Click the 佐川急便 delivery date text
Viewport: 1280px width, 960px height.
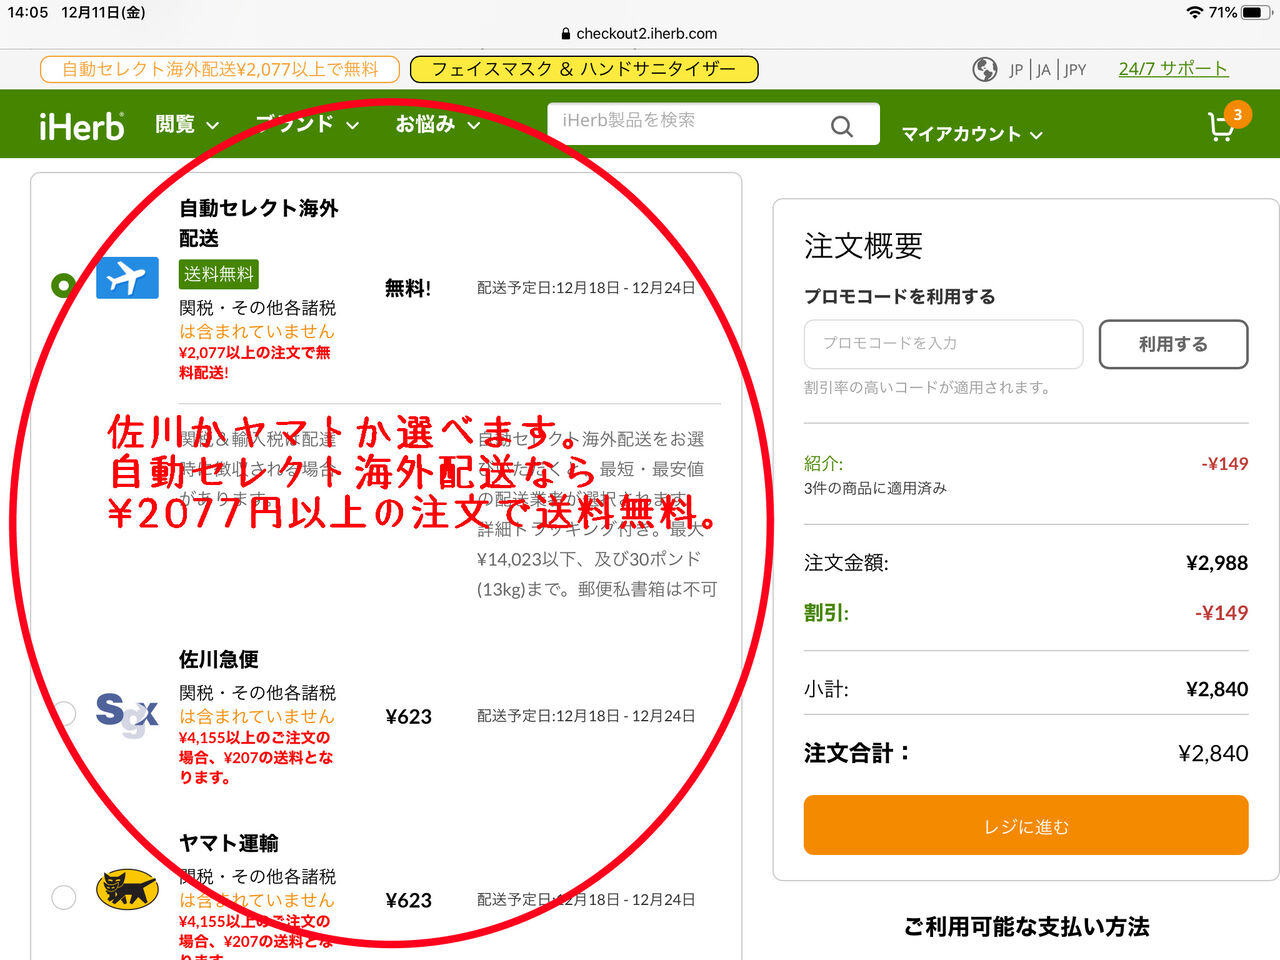[x=586, y=716]
